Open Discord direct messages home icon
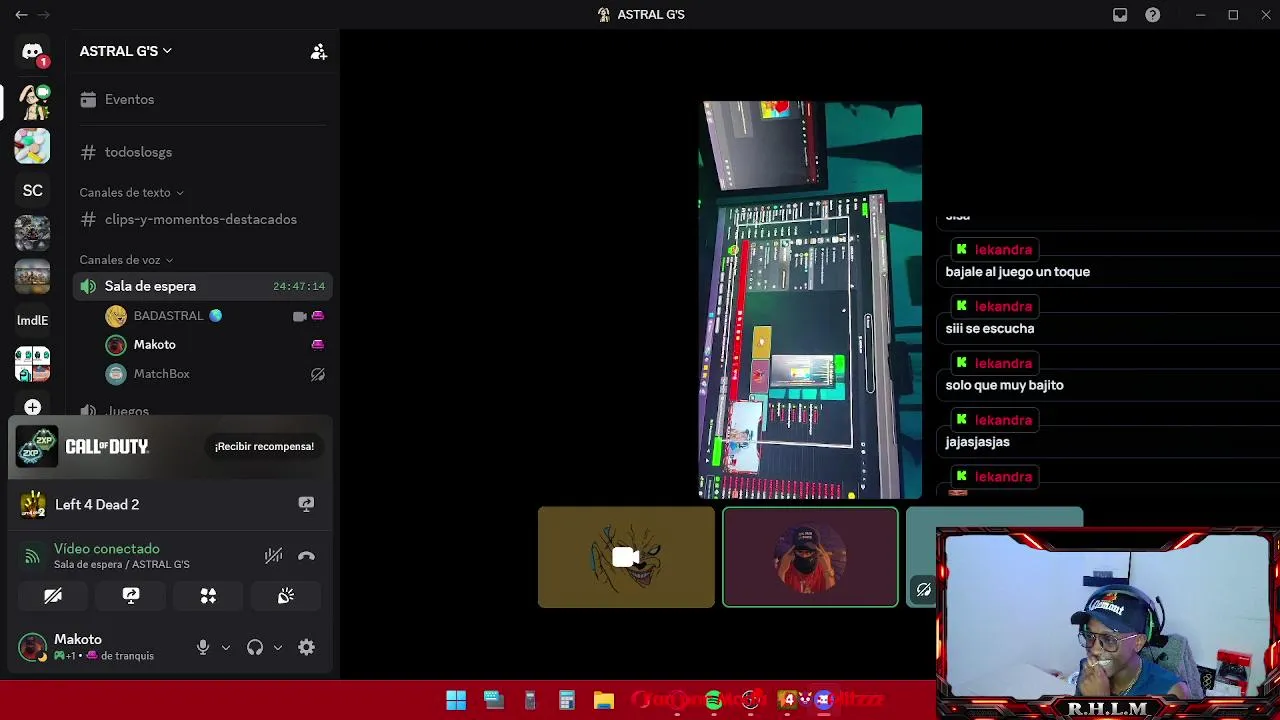This screenshot has height=720, width=1280. pyautogui.click(x=32, y=52)
